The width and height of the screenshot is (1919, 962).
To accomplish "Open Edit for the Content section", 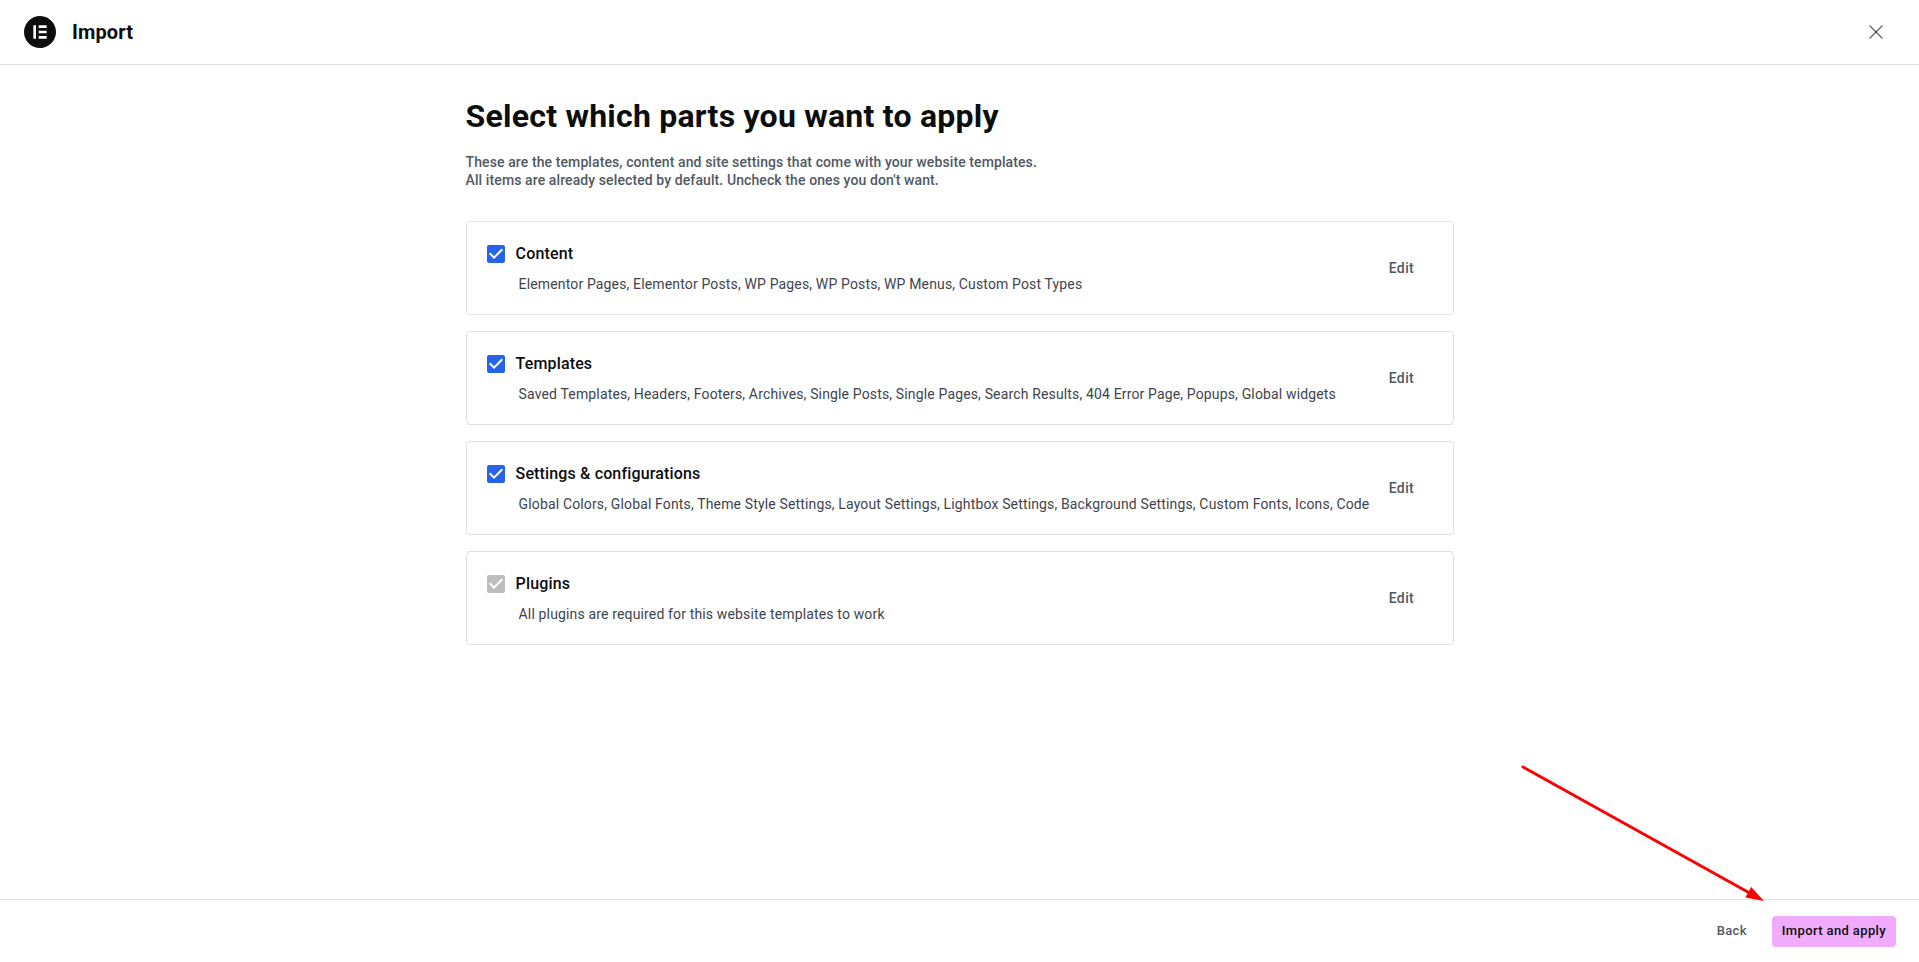I will (x=1400, y=268).
